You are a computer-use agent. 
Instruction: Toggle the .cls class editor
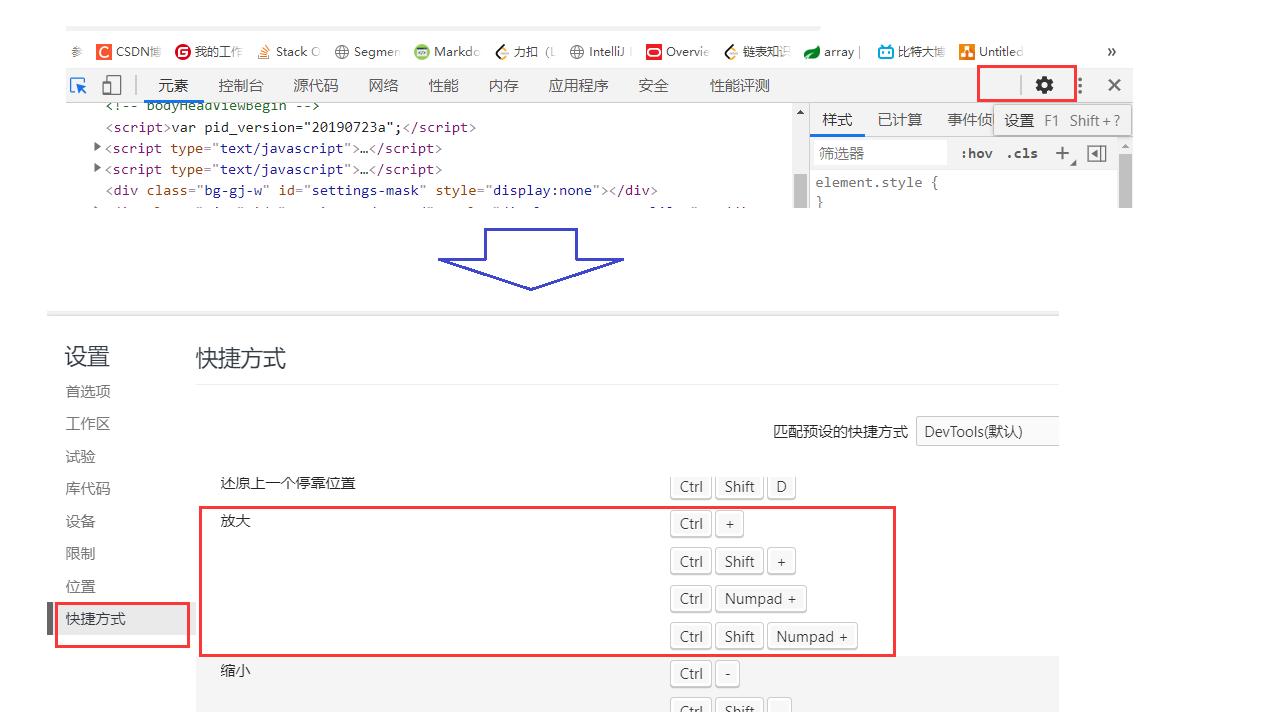[1022, 153]
